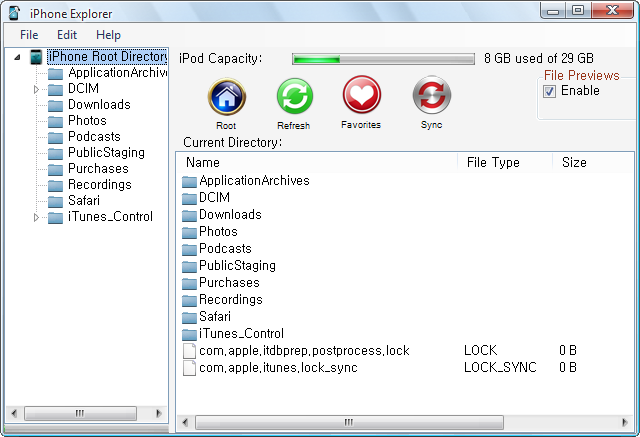Viewport: 640px width, 437px height.
Task: Sort by the File Type column header
Action: click(505, 162)
